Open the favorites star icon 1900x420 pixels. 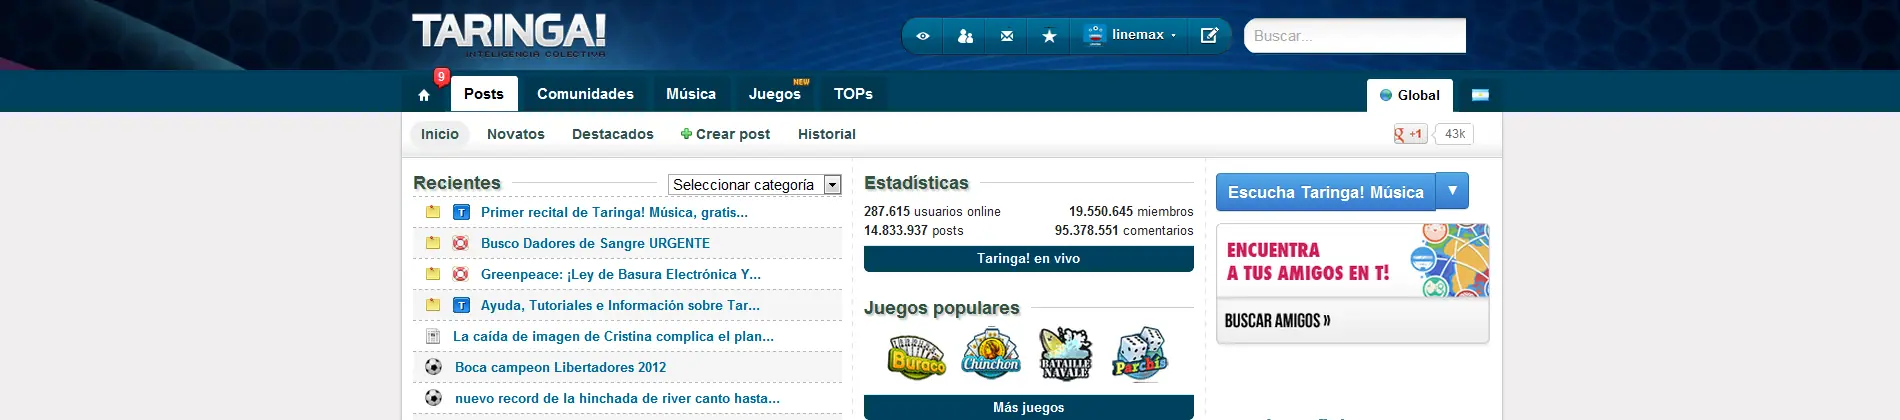click(x=1049, y=36)
